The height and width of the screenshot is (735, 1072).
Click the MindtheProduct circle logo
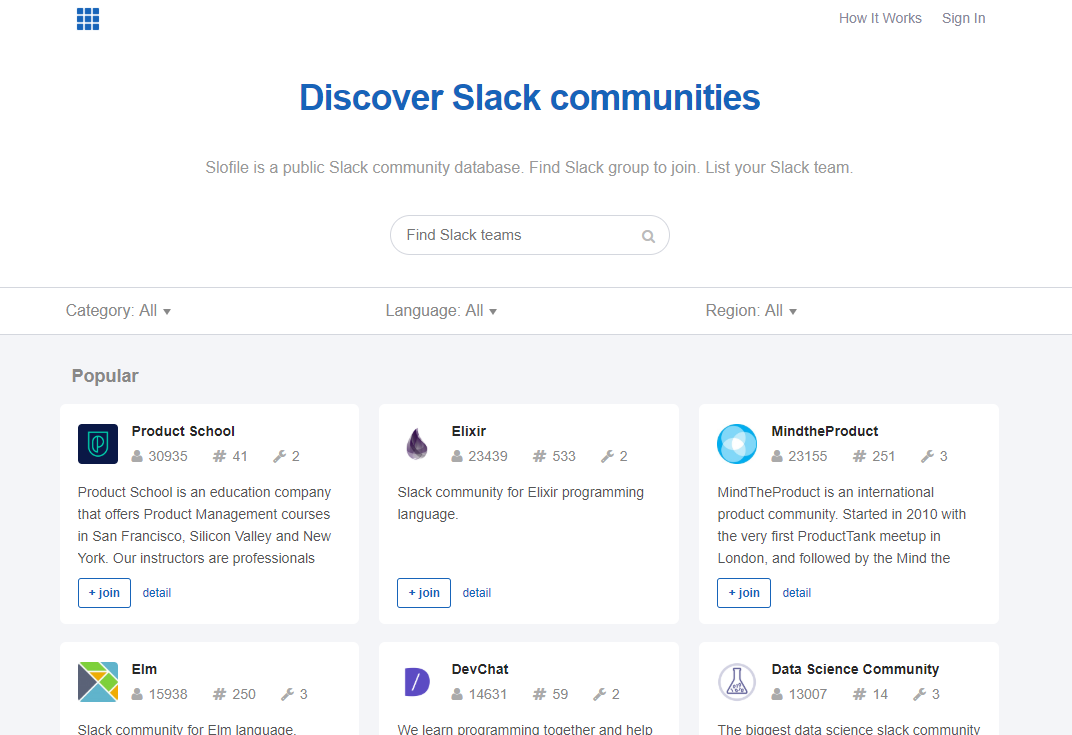point(737,444)
